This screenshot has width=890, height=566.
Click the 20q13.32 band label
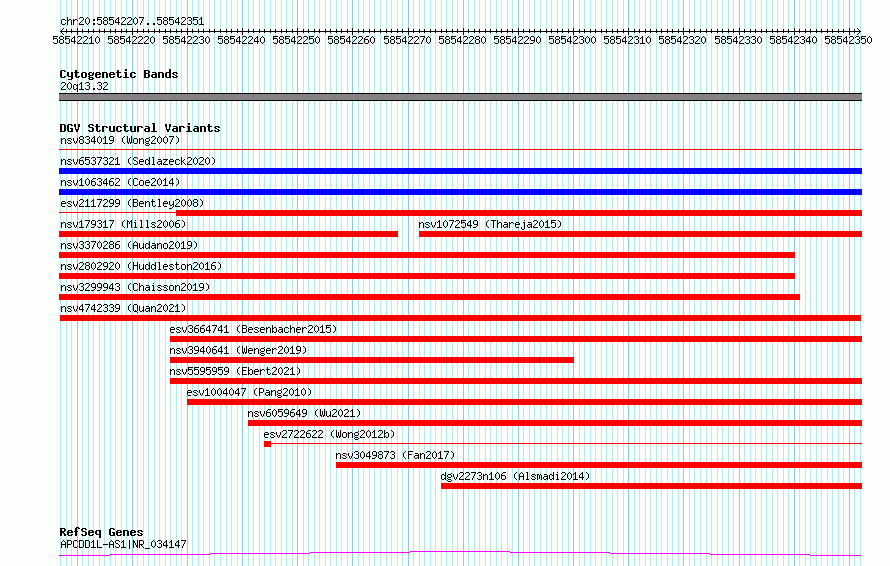(84, 86)
